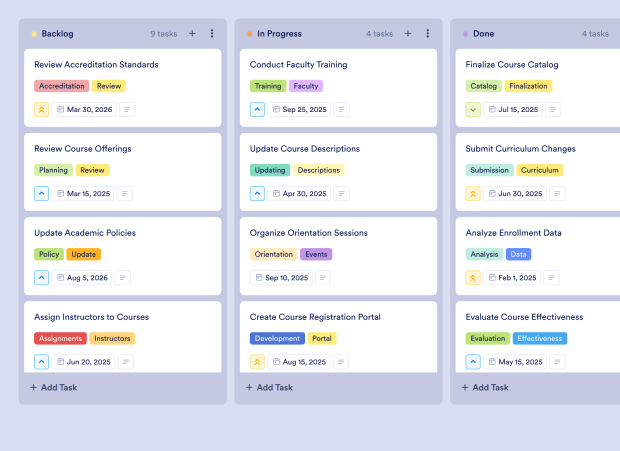This screenshot has height=451, width=620.
Task: Click description icon on Finalize Course Catalog card
Action: pyautogui.click(x=553, y=109)
